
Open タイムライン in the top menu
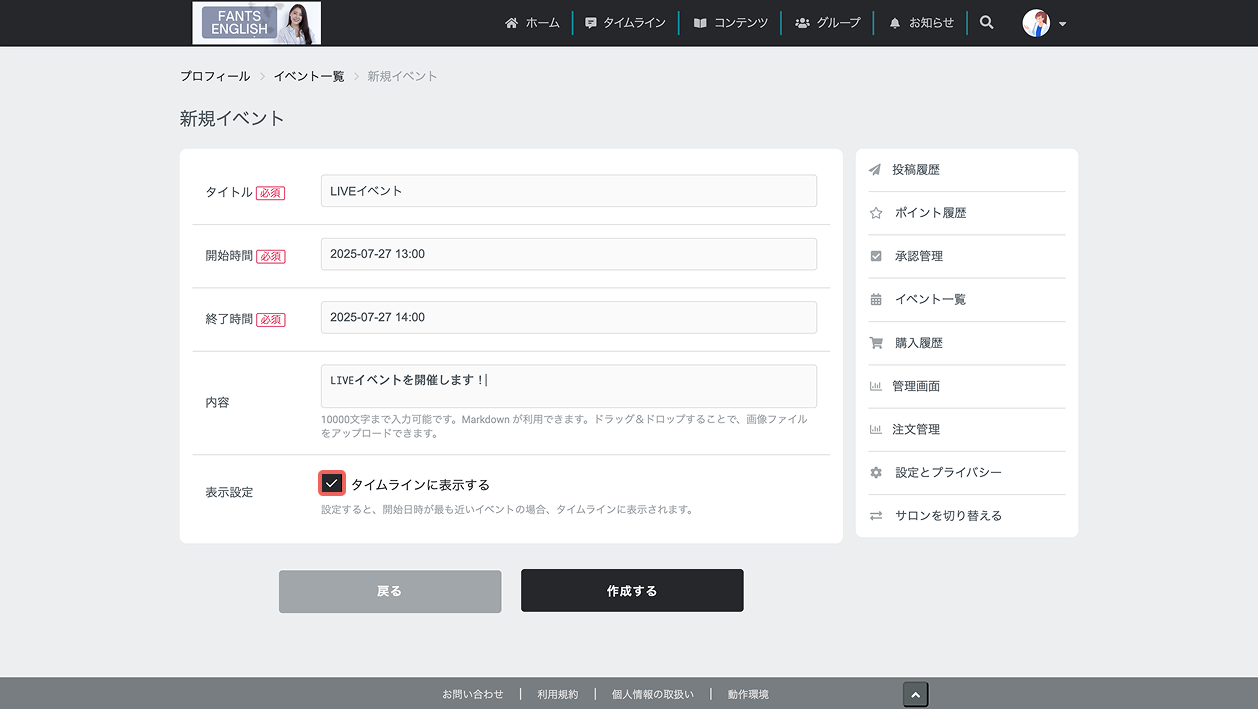click(x=634, y=23)
